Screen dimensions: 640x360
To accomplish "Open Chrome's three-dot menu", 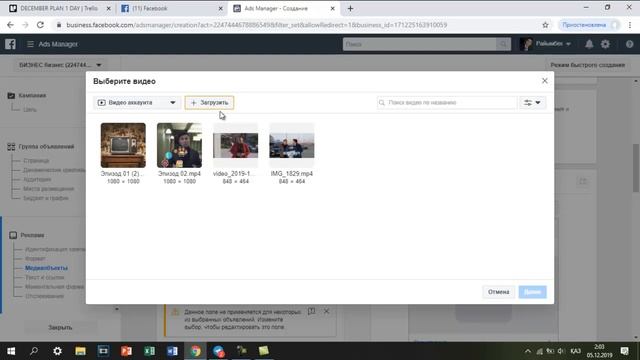I will click(630, 25).
